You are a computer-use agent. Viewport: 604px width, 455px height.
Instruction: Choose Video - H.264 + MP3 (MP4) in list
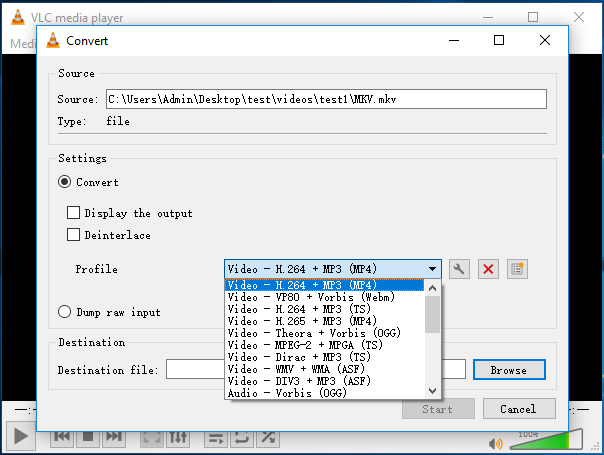click(x=324, y=285)
